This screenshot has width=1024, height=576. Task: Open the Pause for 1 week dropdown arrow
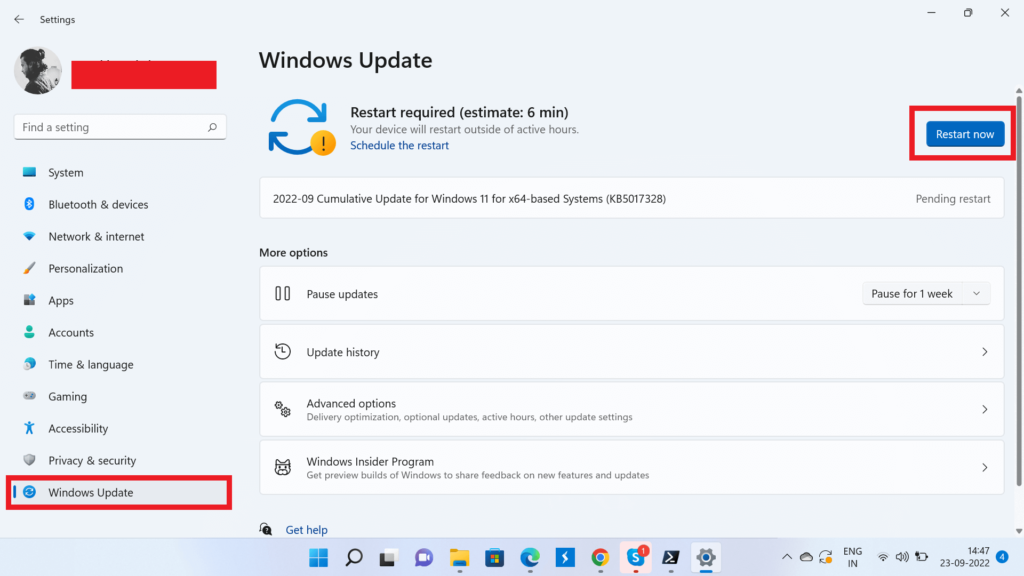(x=976, y=294)
